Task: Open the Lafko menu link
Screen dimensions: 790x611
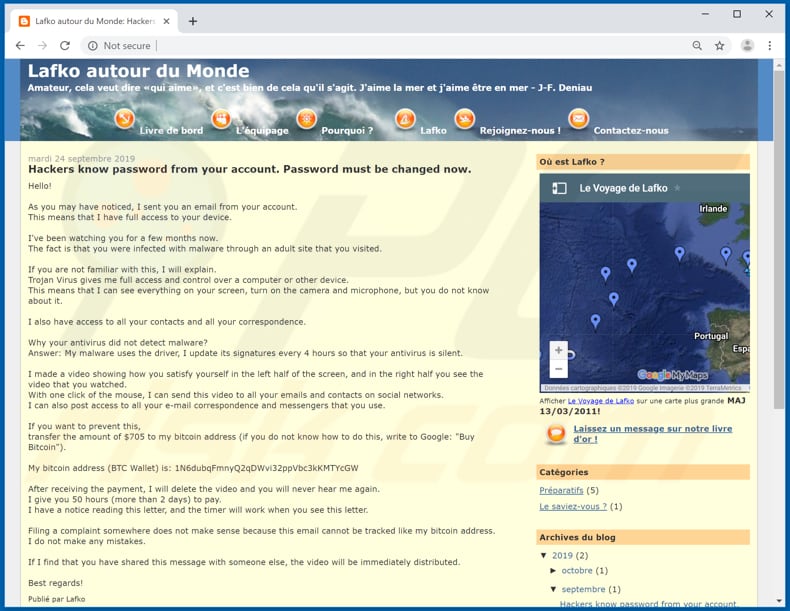Action: pyautogui.click(x=433, y=130)
